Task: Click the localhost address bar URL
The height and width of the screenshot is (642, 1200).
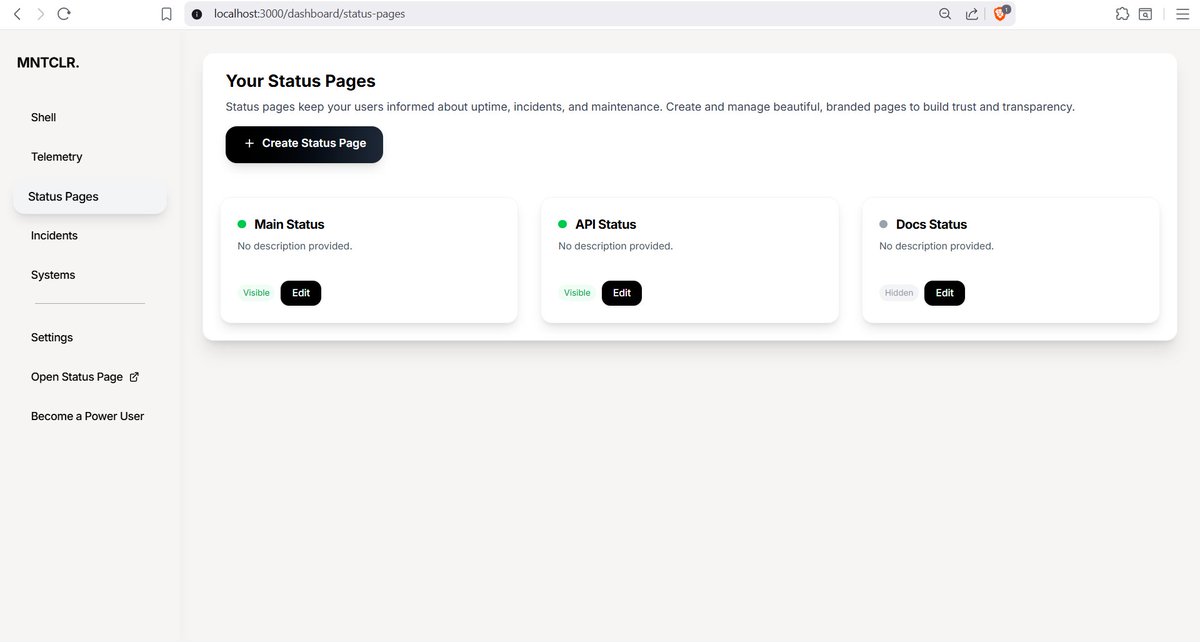Action: [x=310, y=14]
